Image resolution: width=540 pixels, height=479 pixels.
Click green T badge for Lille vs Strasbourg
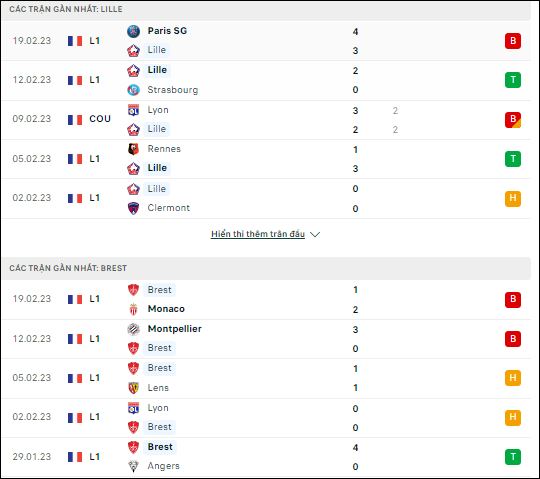[x=513, y=80]
